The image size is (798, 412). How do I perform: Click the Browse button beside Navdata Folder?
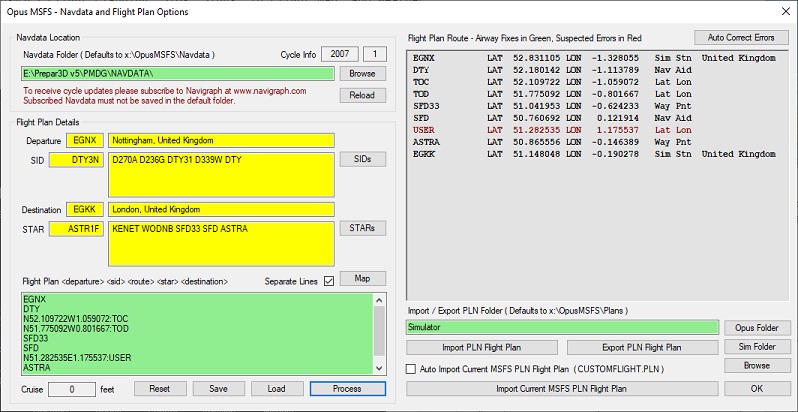(363, 74)
